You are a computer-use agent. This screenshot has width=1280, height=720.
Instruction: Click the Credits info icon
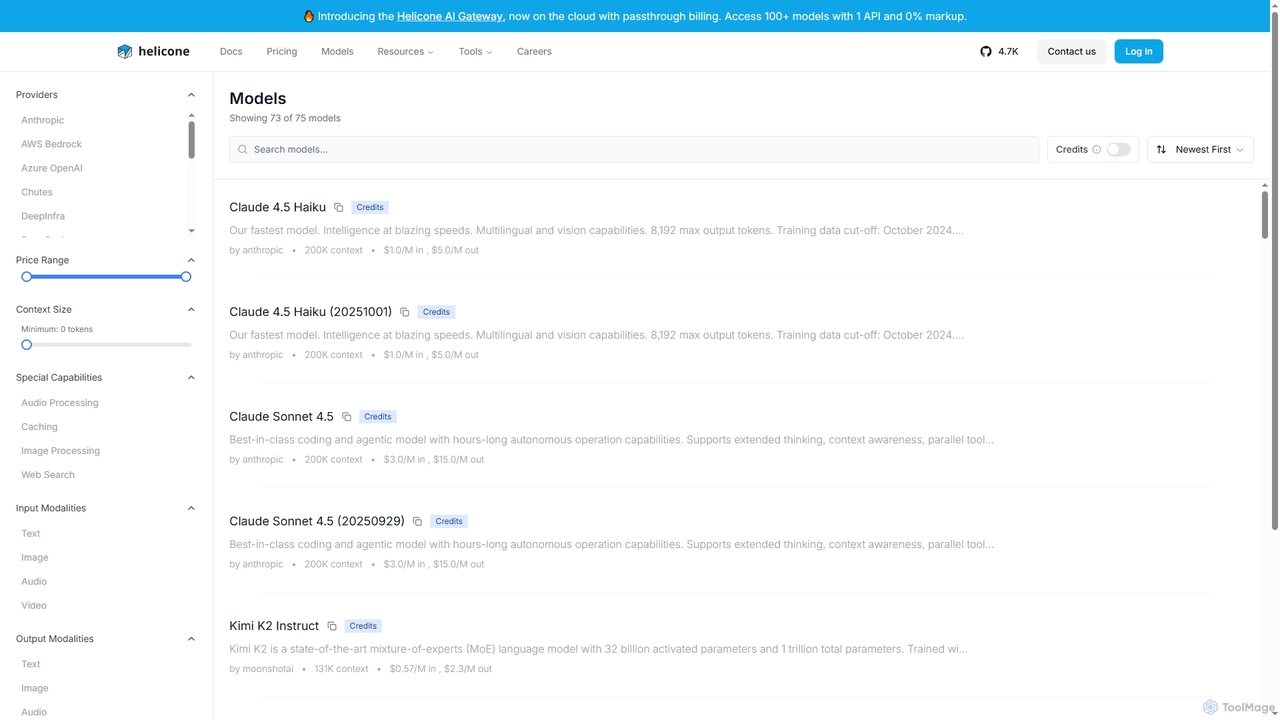(x=1097, y=149)
